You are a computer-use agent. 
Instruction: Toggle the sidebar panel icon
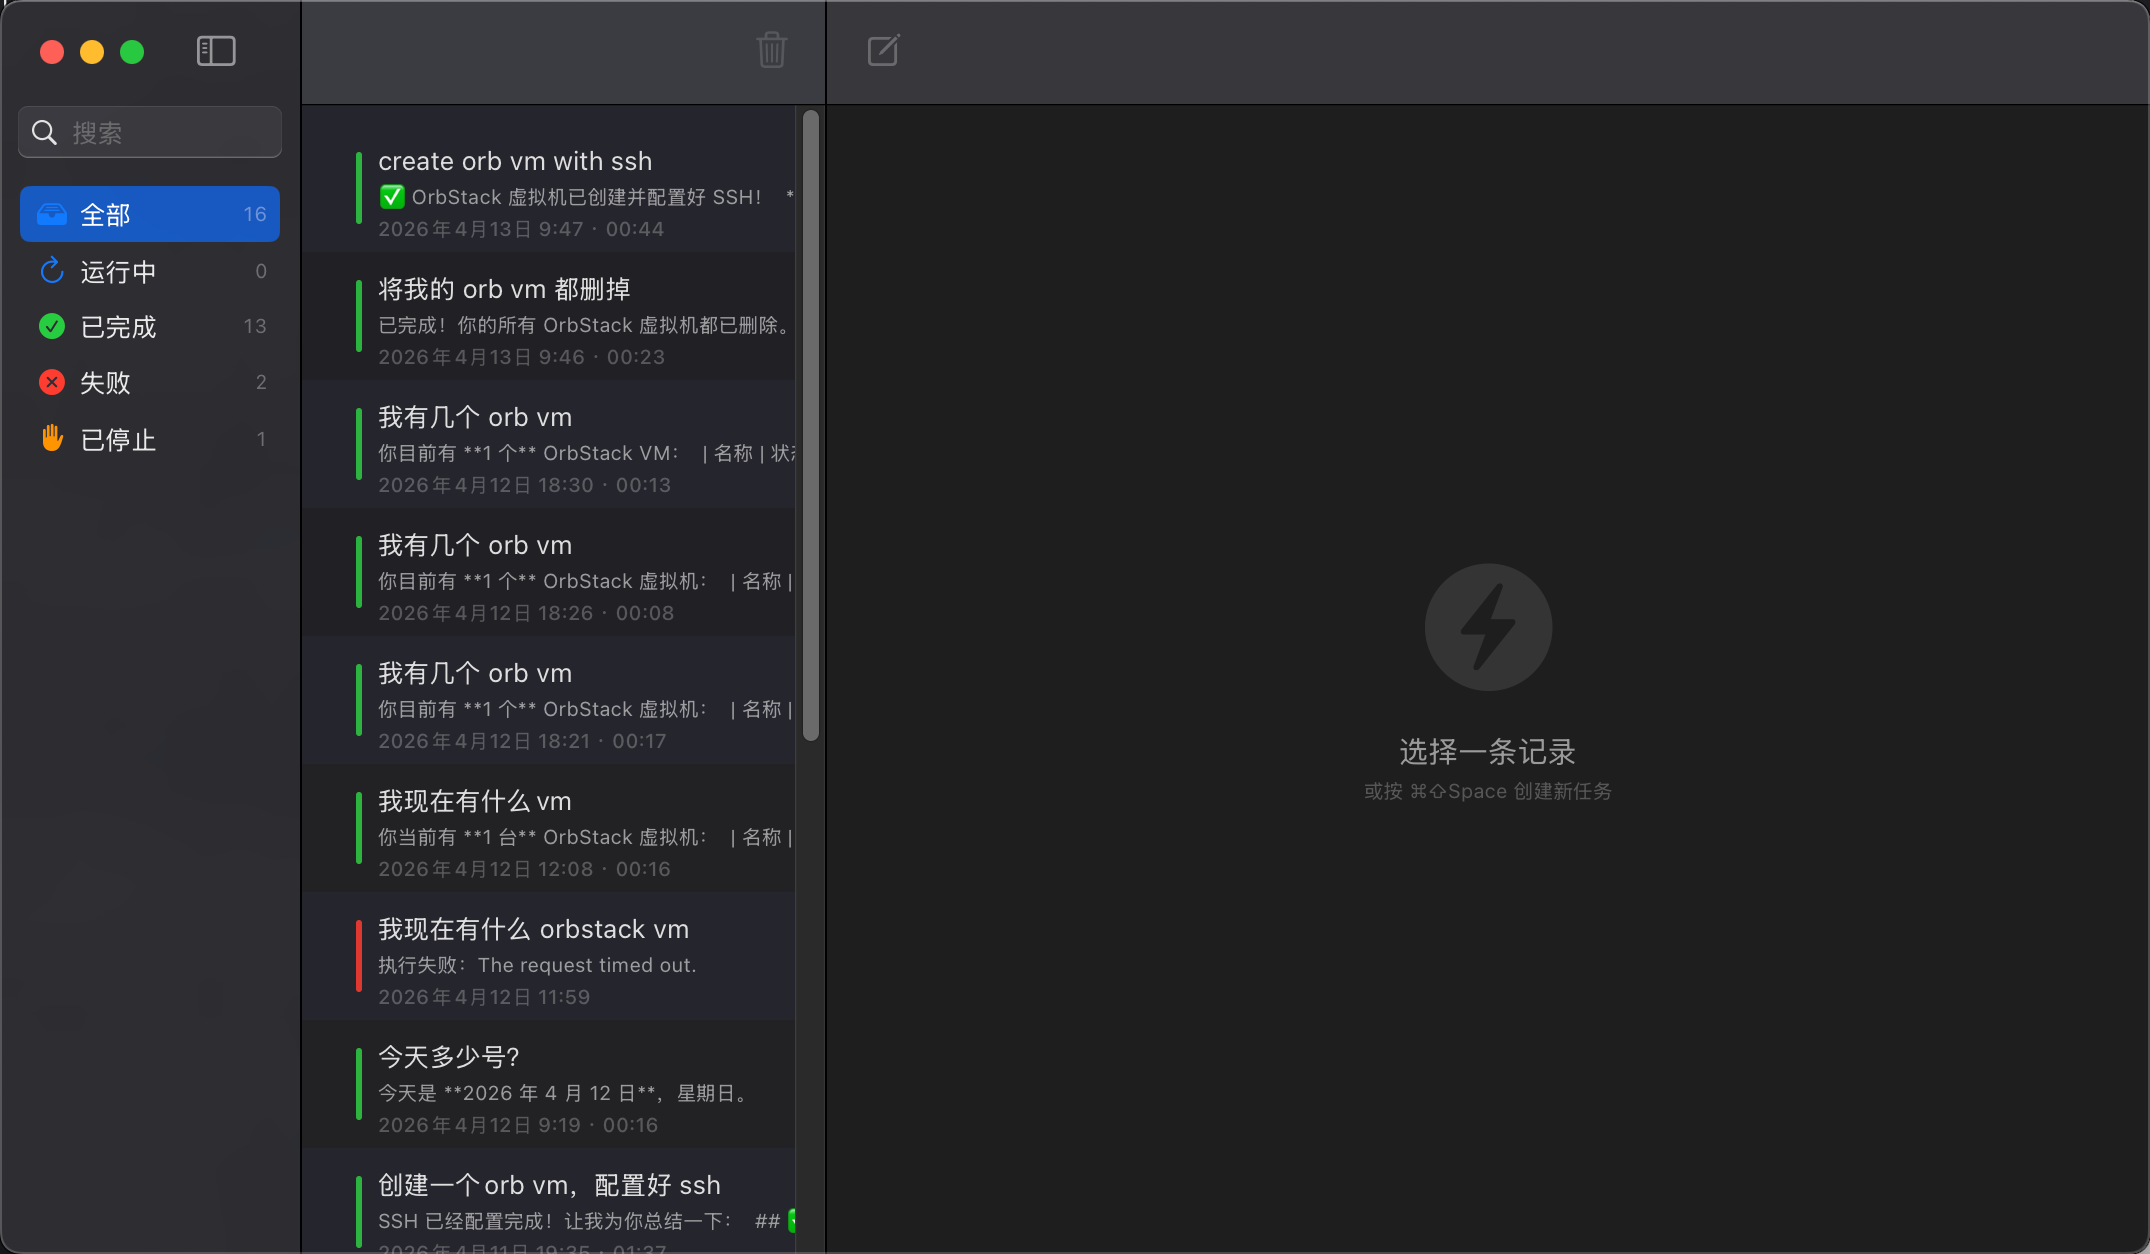tap(216, 51)
